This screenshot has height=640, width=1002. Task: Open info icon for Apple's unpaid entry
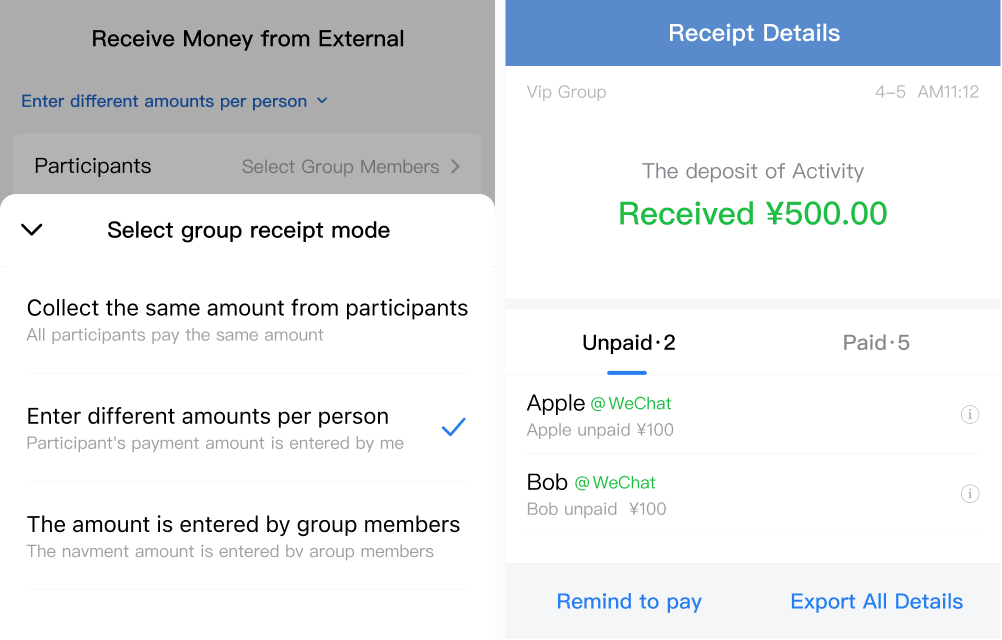pos(969,415)
